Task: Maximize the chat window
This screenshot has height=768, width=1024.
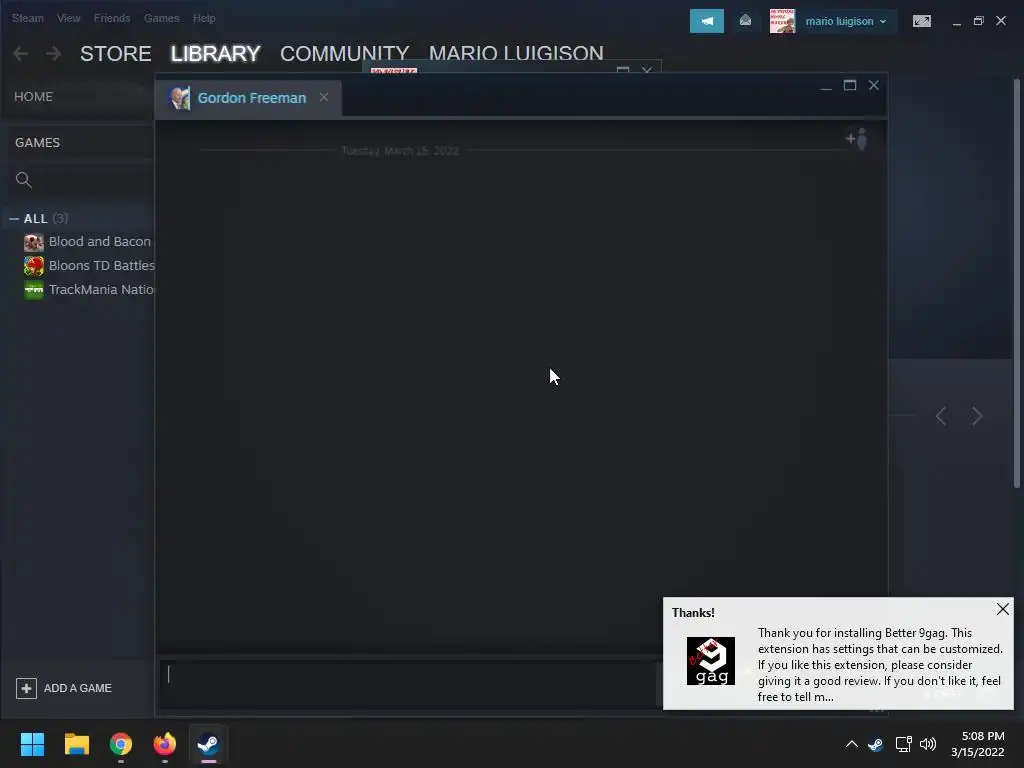Action: point(850,86)
